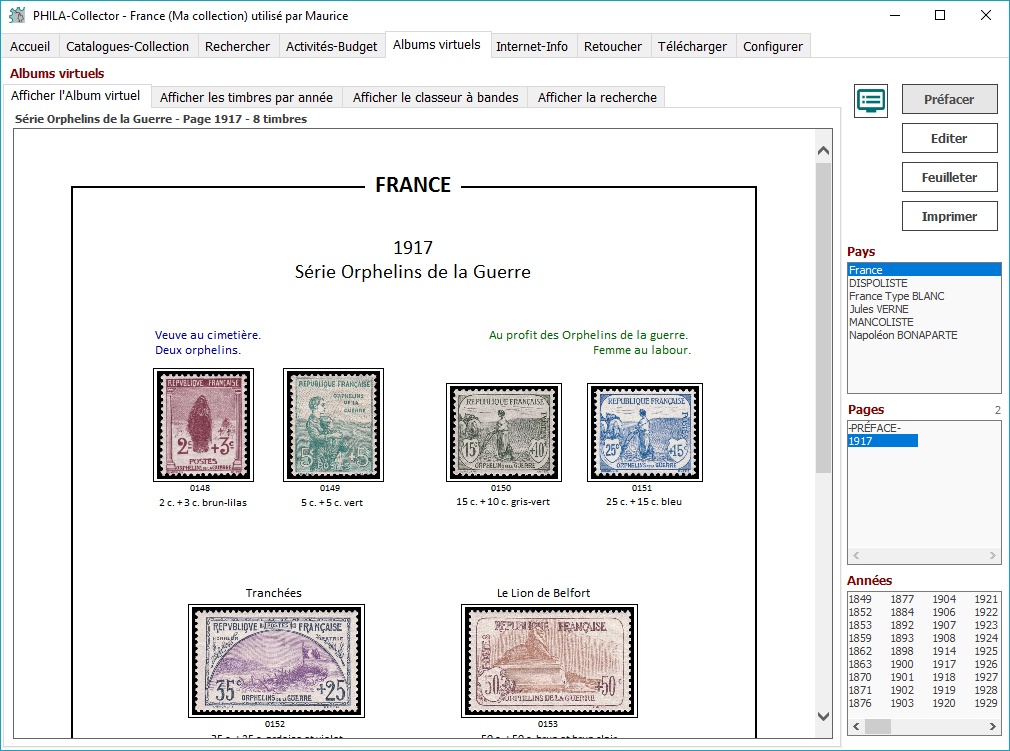The width and height of the screenshot is (1010, 751).
Task: Minimize the PHILA-Collector window
Action: [895, 15]
